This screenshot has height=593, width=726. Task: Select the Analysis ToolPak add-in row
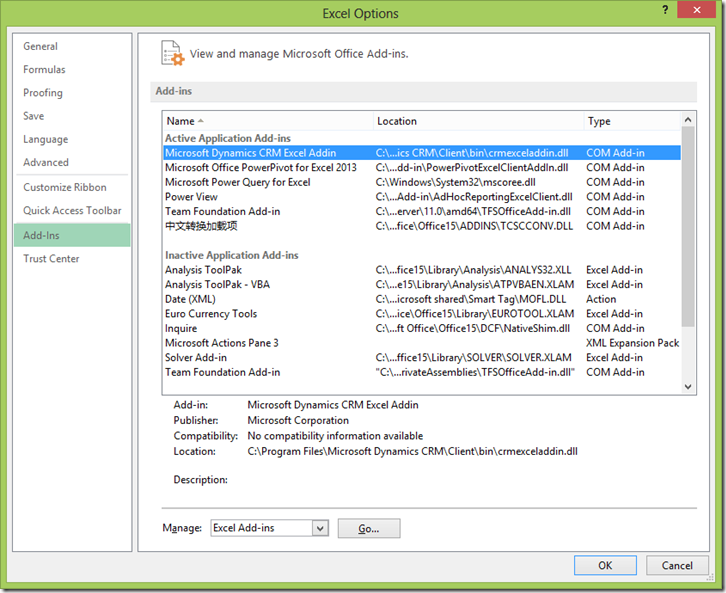422,270
